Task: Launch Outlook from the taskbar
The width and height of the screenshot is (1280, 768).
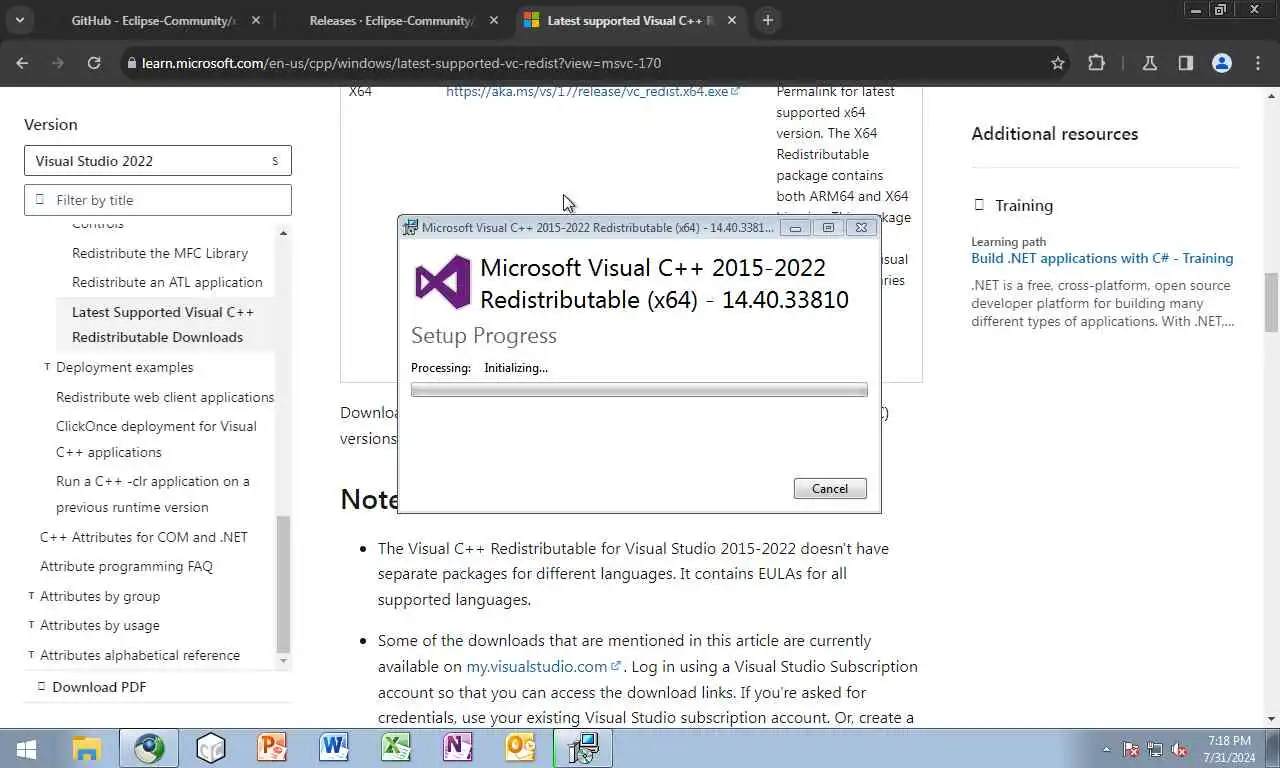Action: coord(520,748)
